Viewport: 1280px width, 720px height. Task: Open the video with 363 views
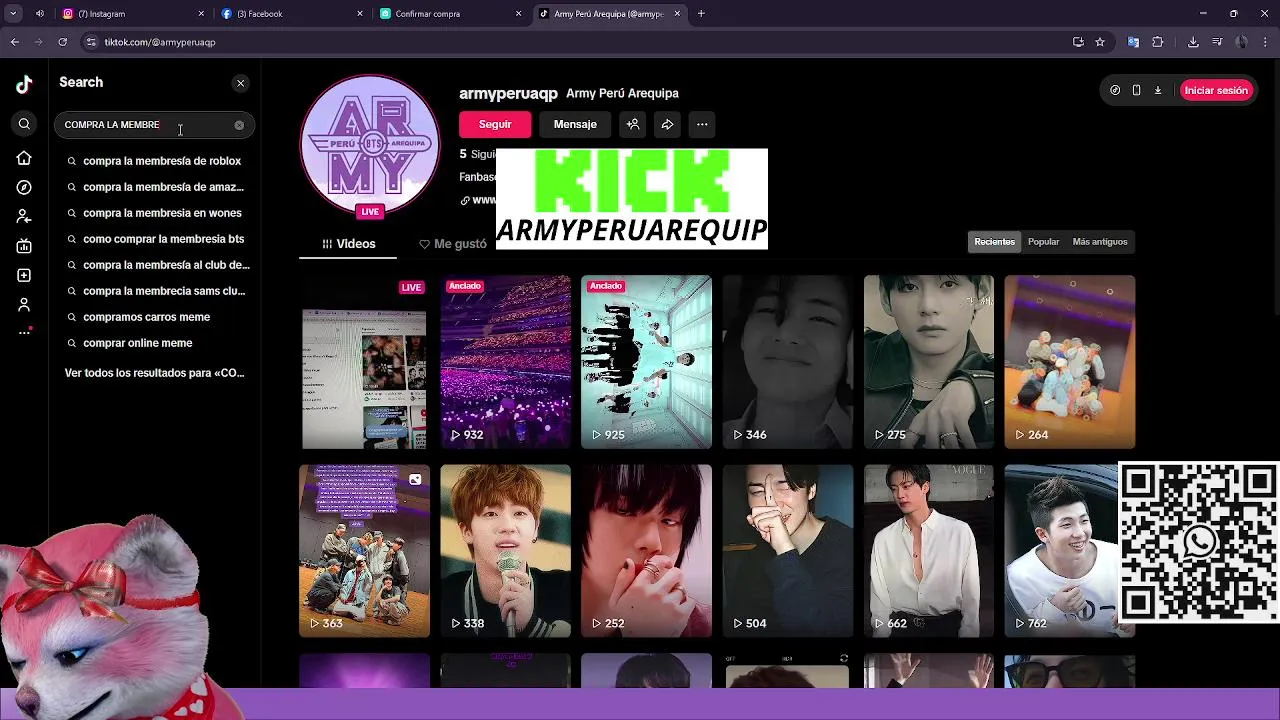pyautogui.click(x=364, y=551)
